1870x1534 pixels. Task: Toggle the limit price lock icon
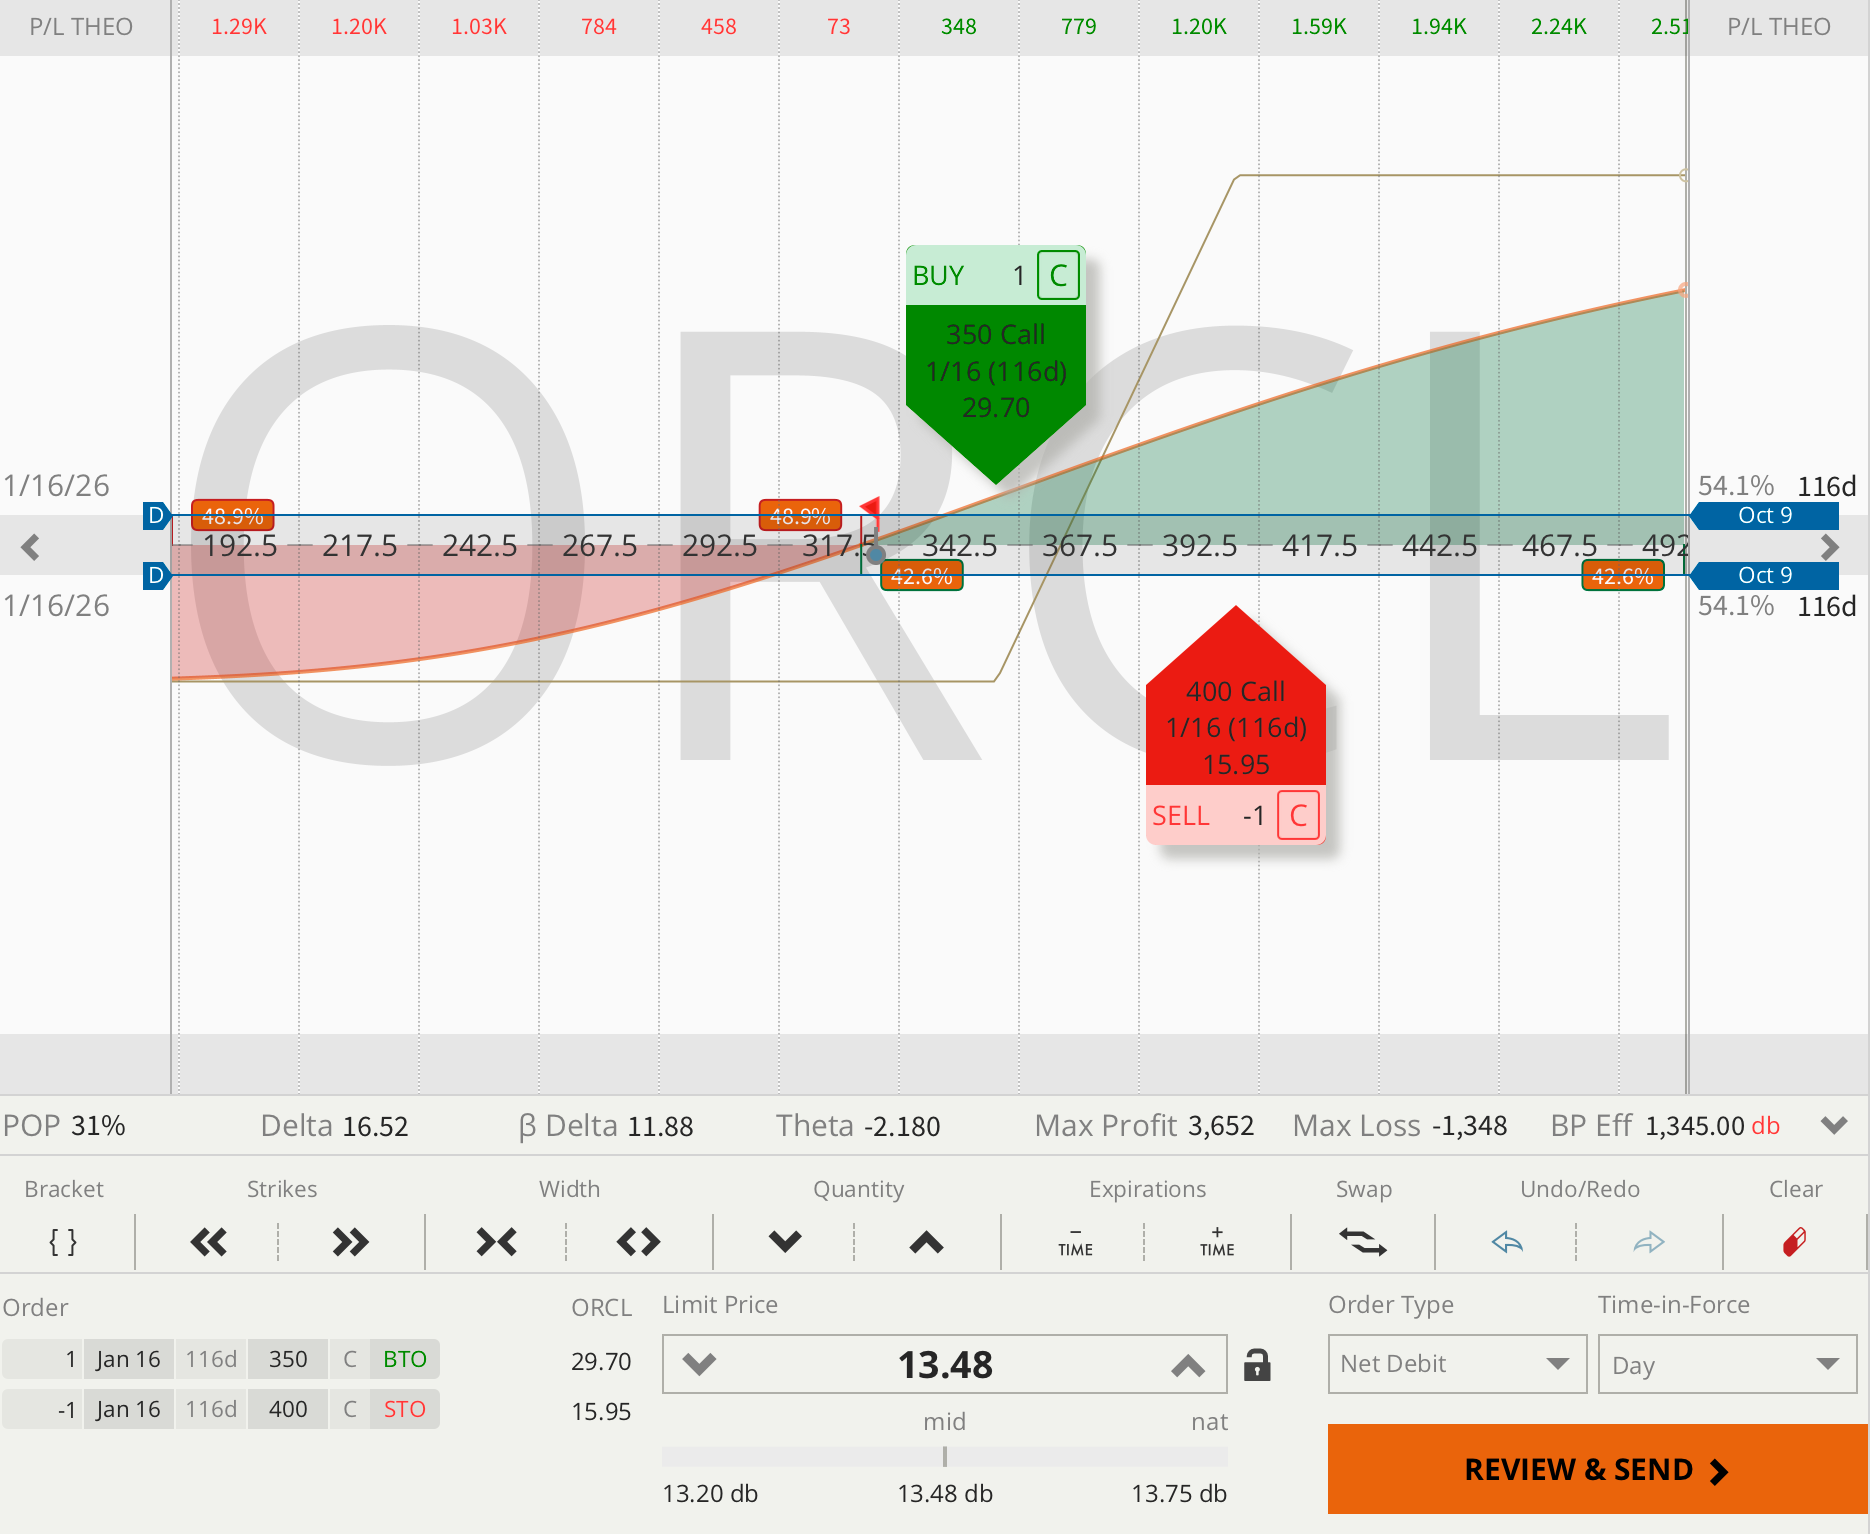point(1257,1365)
